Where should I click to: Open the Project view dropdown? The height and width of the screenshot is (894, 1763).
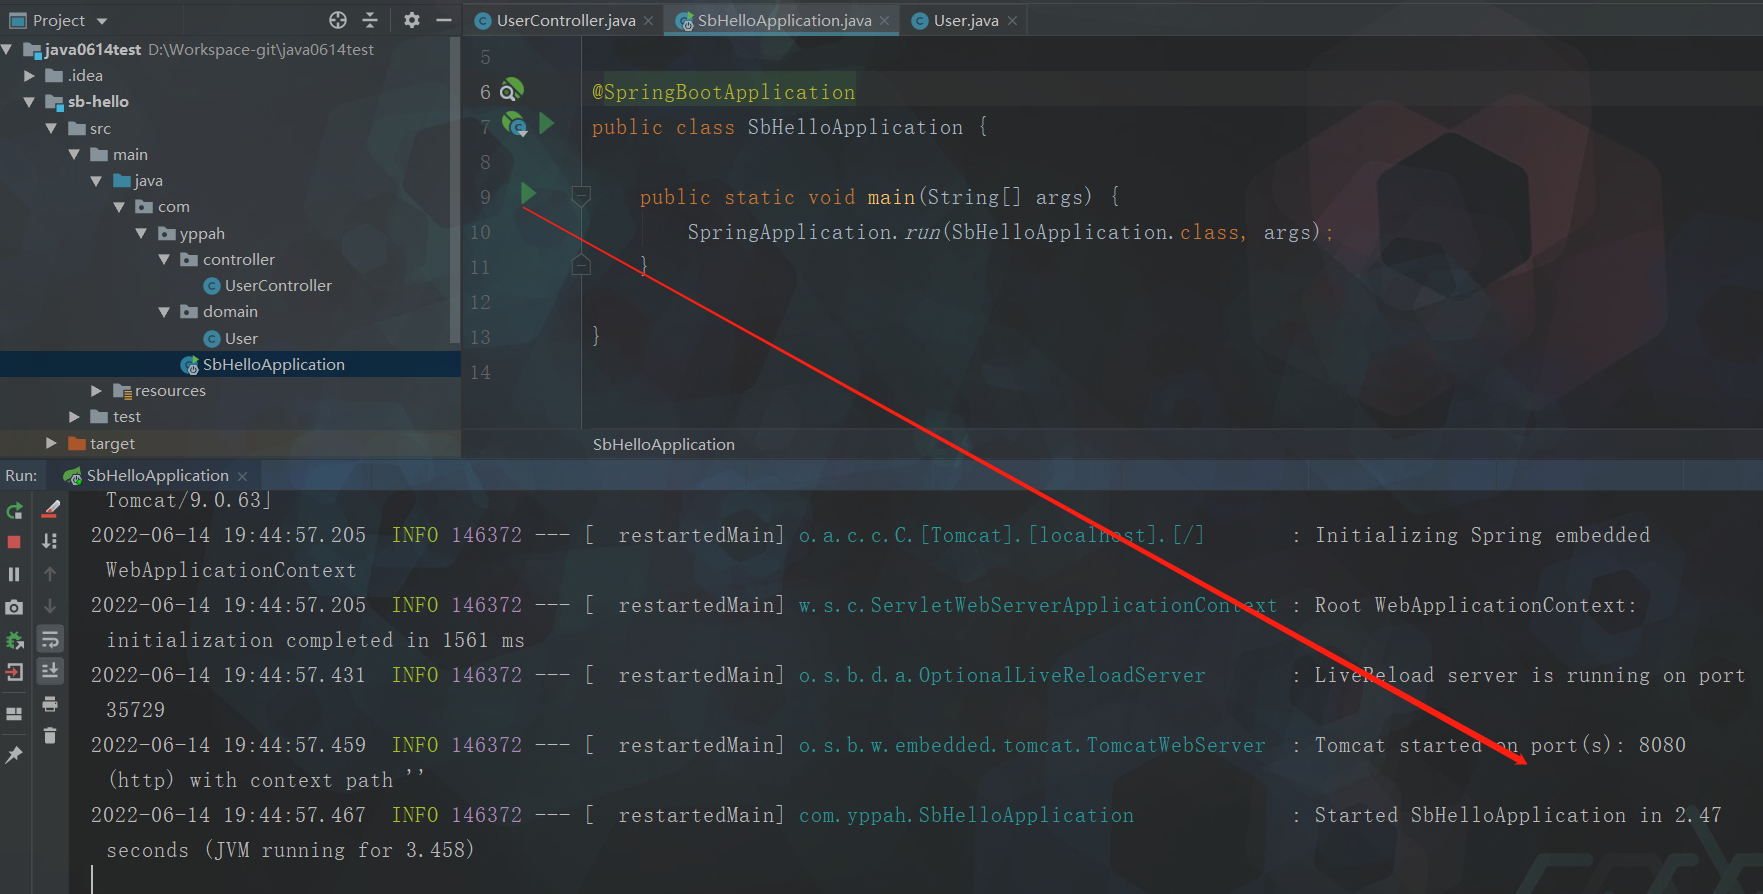pyautogui.click(x=102, y=21)
